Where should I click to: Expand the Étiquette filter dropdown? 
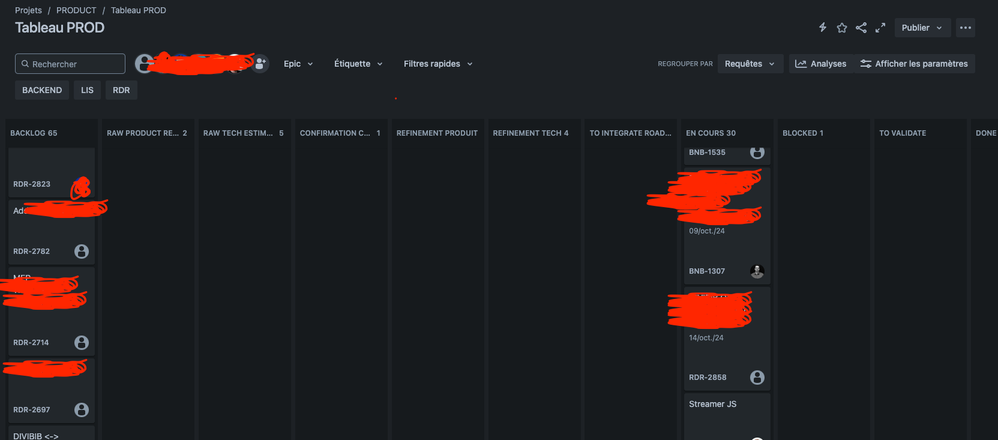(358, 64)
